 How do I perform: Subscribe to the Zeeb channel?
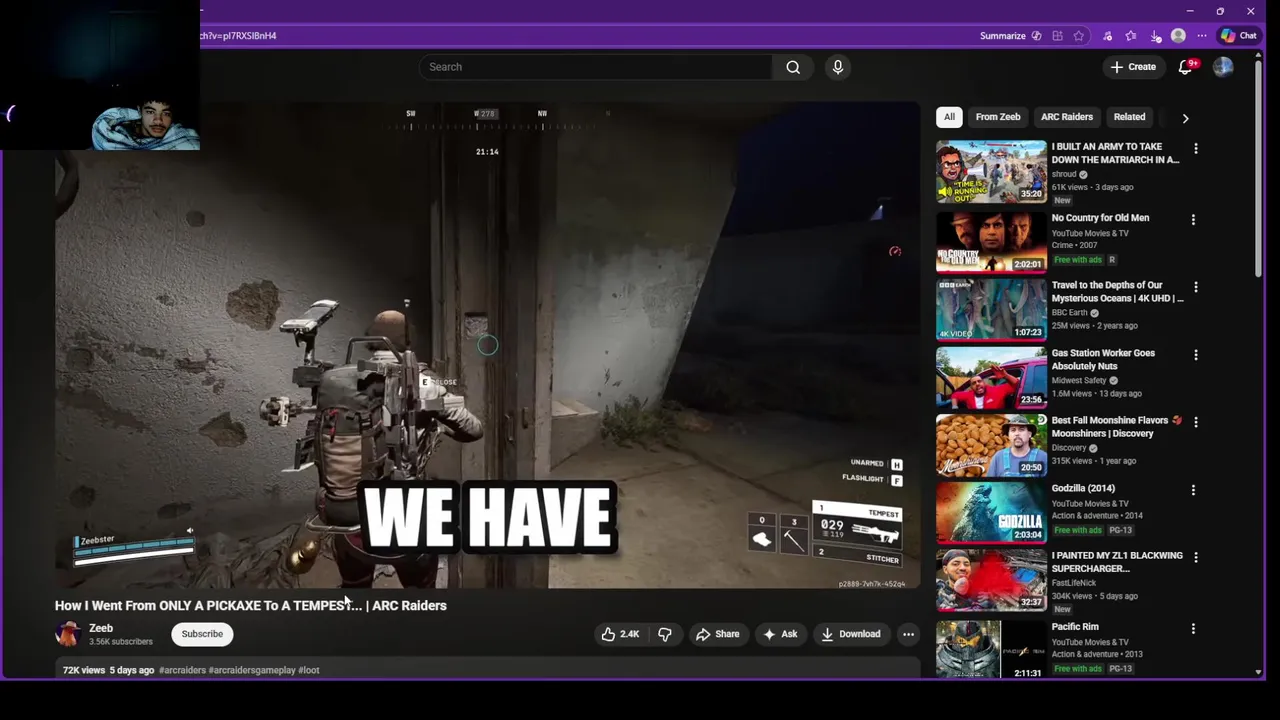point(202,634)
